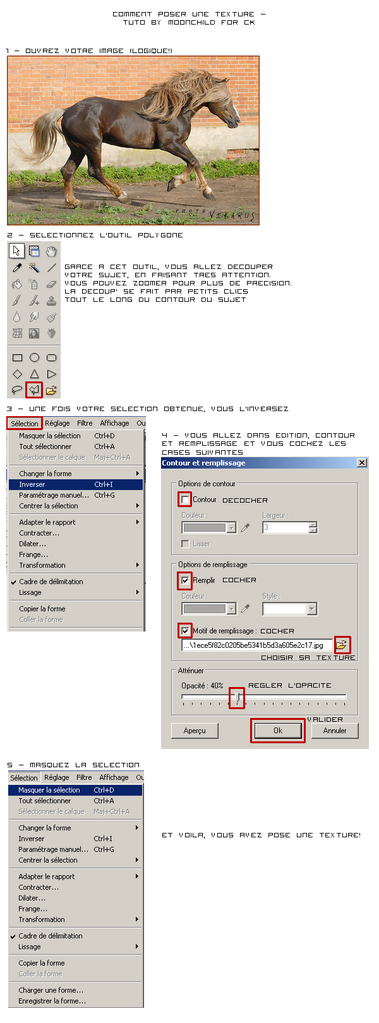Click the Largeur width field
Image resolution: width=379 pixels, height=1023 pixels.
285,528
